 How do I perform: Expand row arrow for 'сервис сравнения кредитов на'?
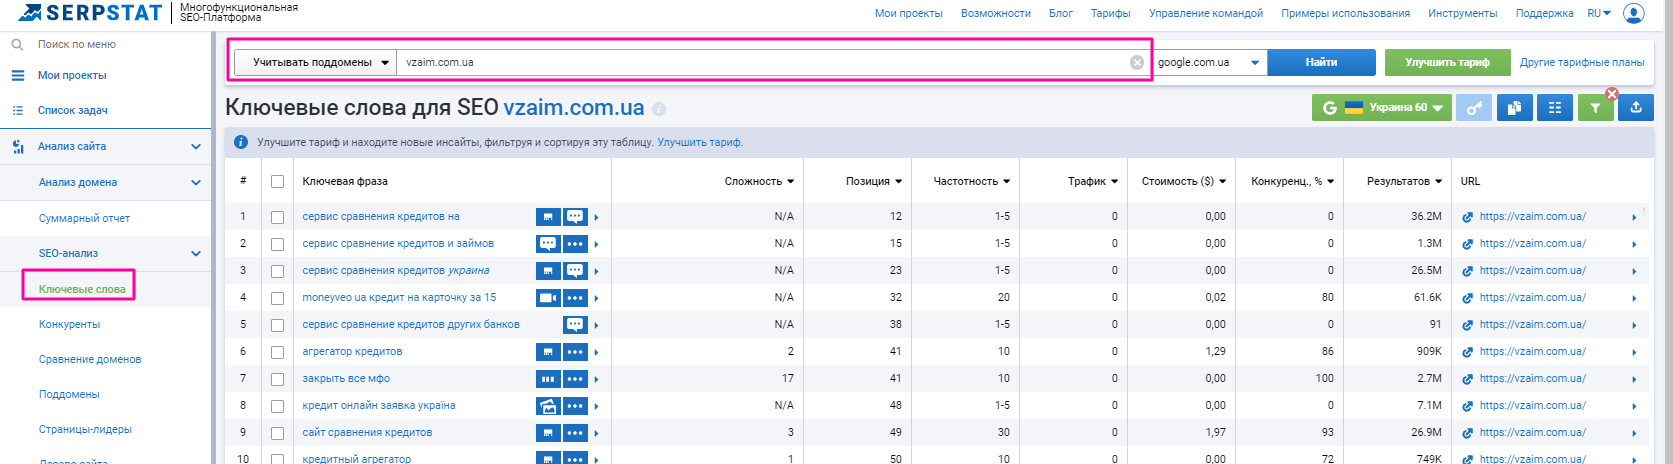click(x=597, y=217)
